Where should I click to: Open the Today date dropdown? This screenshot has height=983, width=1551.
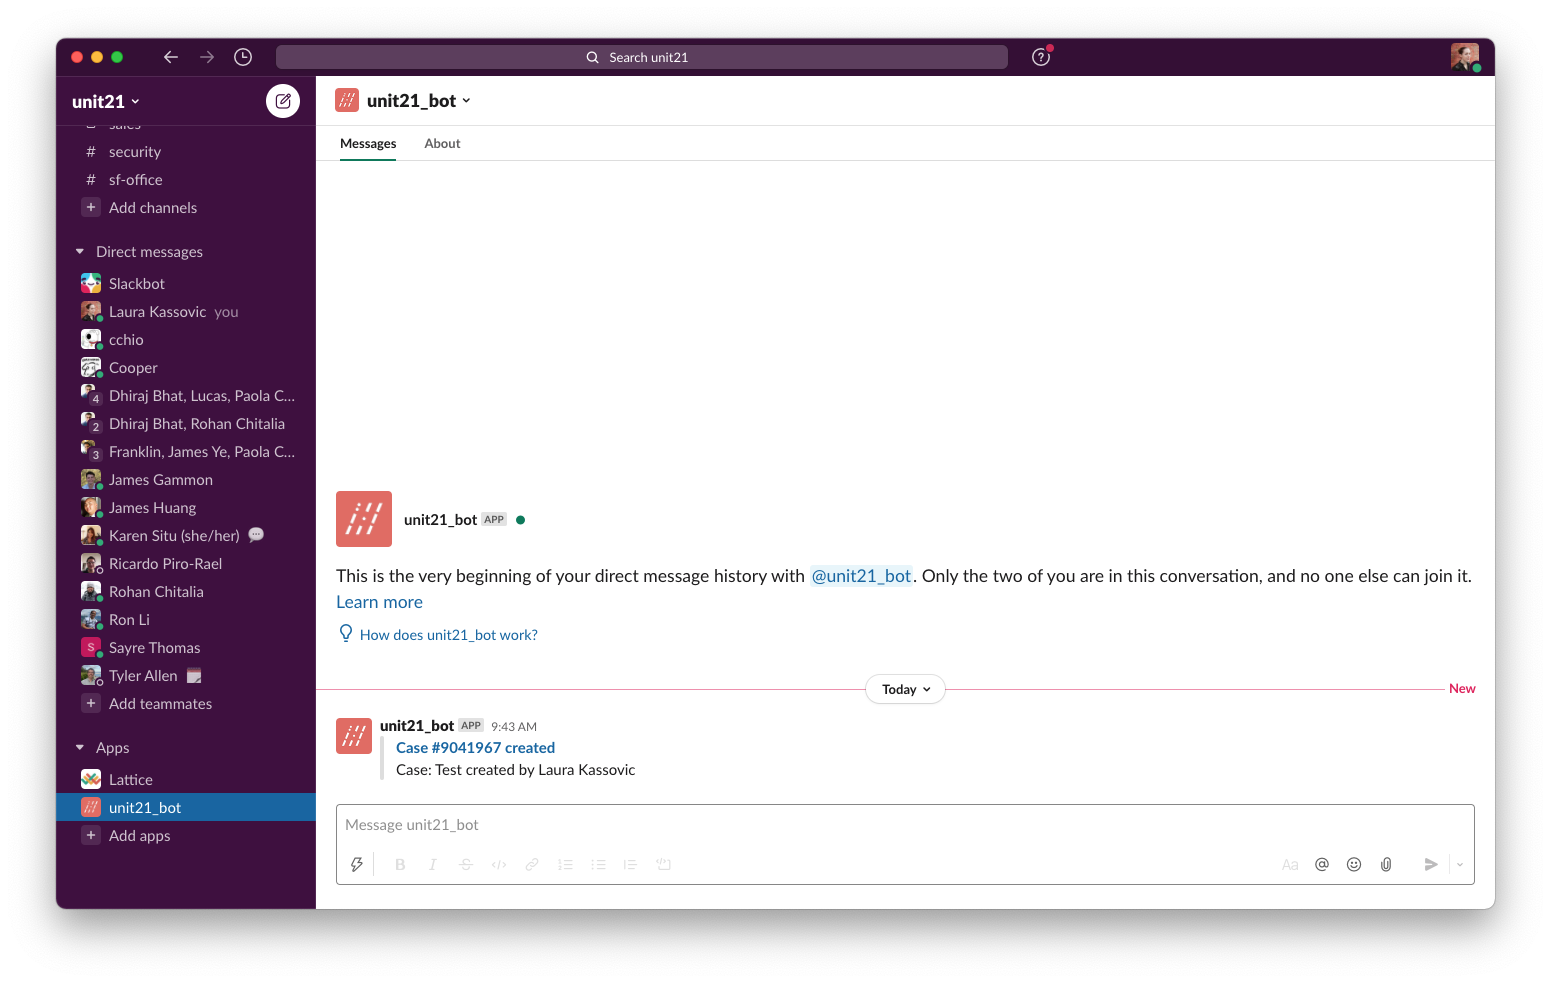click(x=905, y=689)
